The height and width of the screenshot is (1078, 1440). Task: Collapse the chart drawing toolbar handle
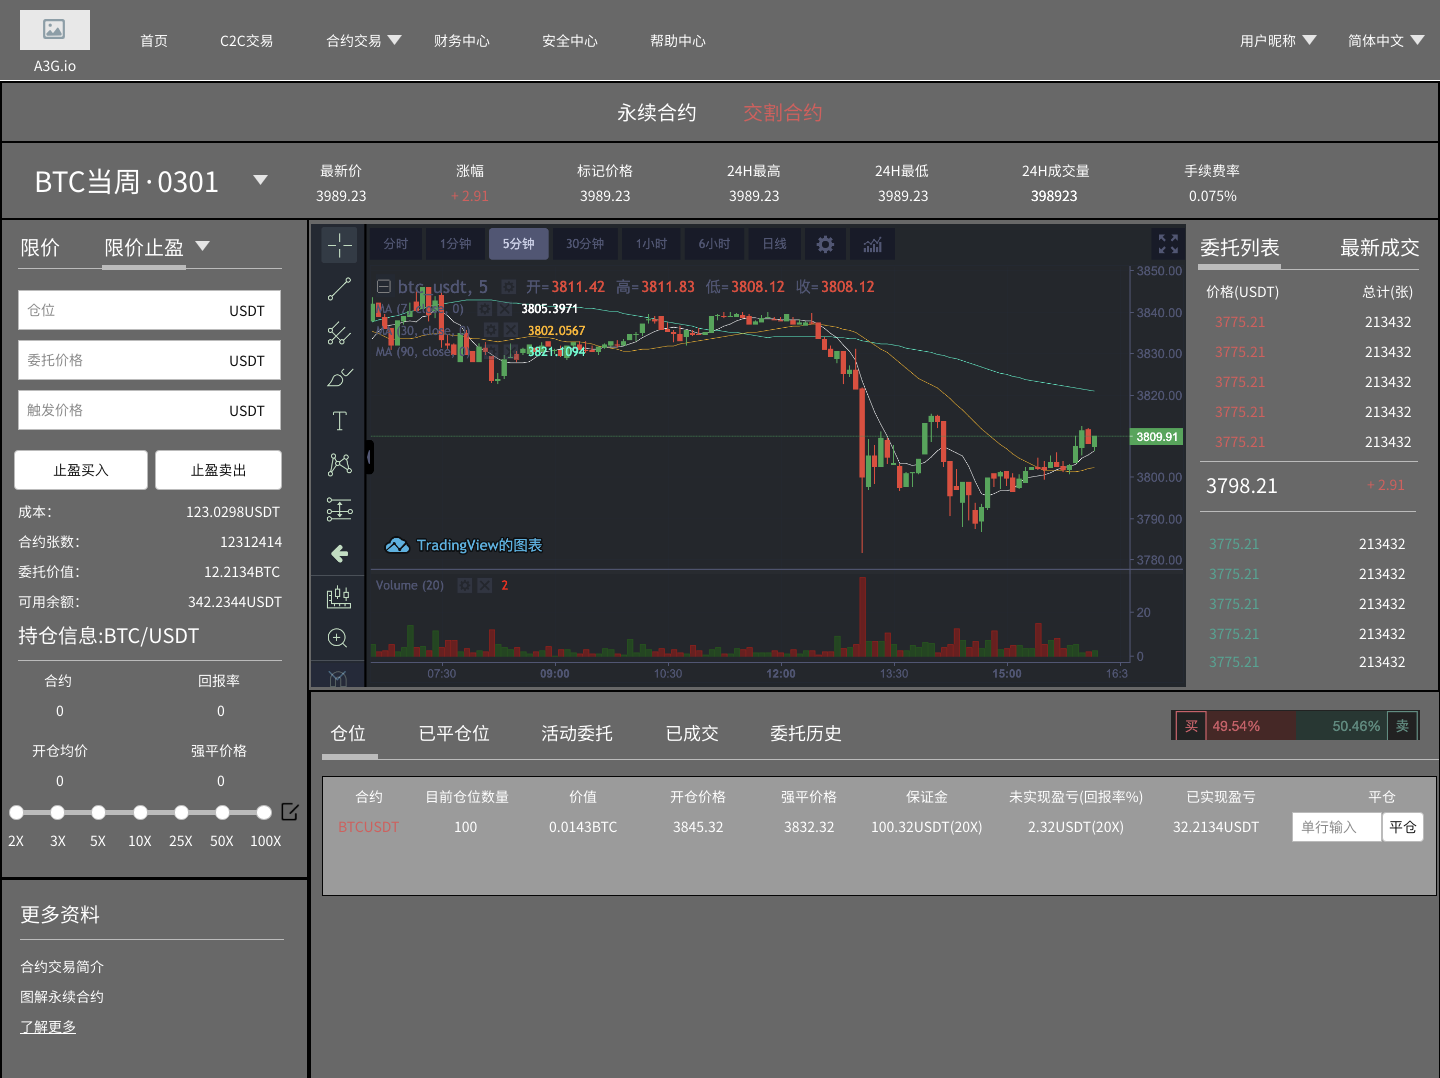click(369, 457)
